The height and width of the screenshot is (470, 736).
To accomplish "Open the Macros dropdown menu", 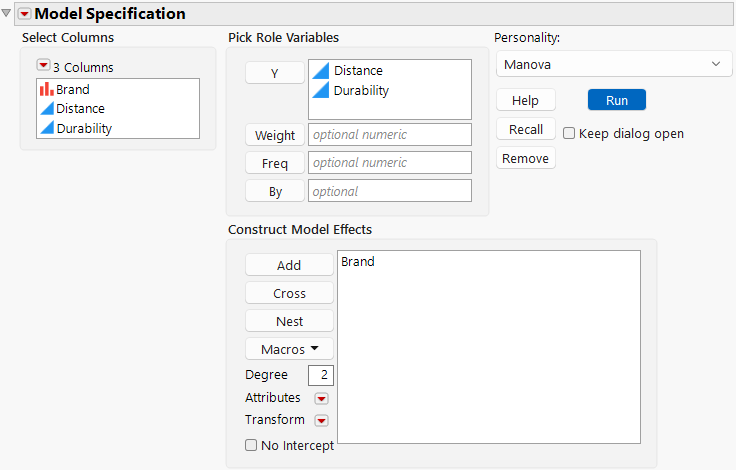I will tap(290, 349).
